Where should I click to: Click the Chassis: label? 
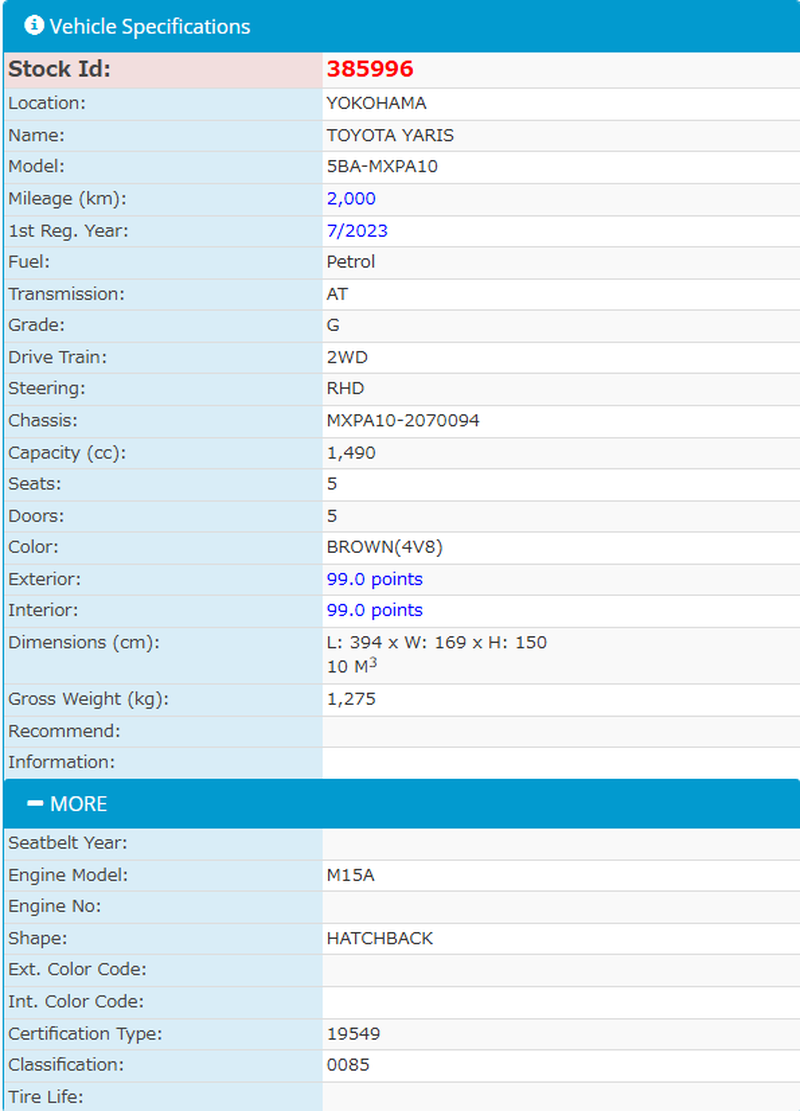click(x=43, y=420)
